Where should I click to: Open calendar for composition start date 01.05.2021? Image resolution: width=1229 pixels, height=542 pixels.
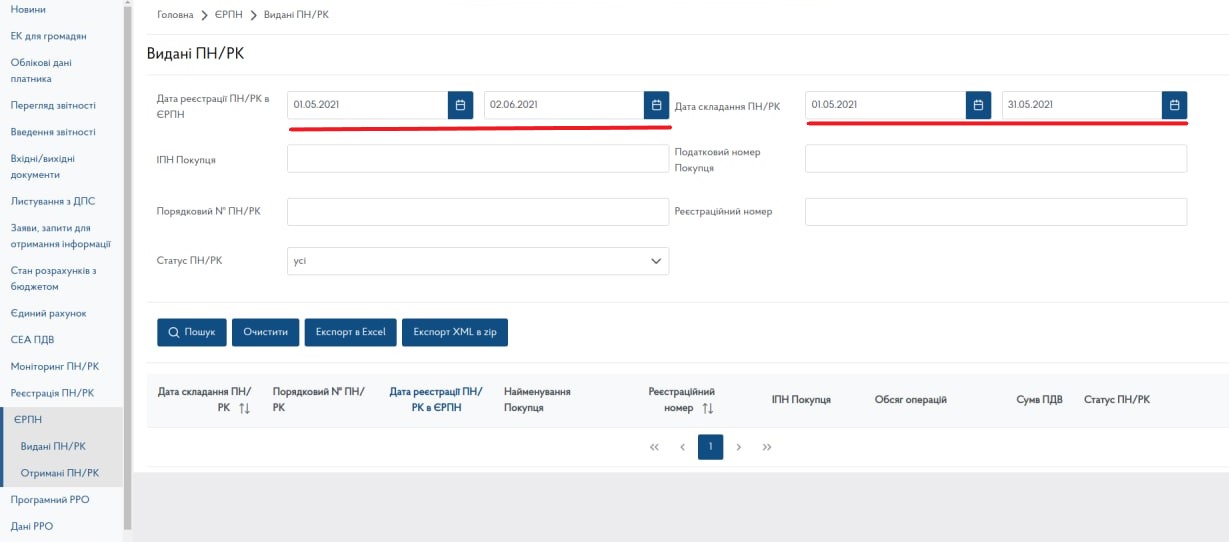pyautogui.click(x=979, y=105)
